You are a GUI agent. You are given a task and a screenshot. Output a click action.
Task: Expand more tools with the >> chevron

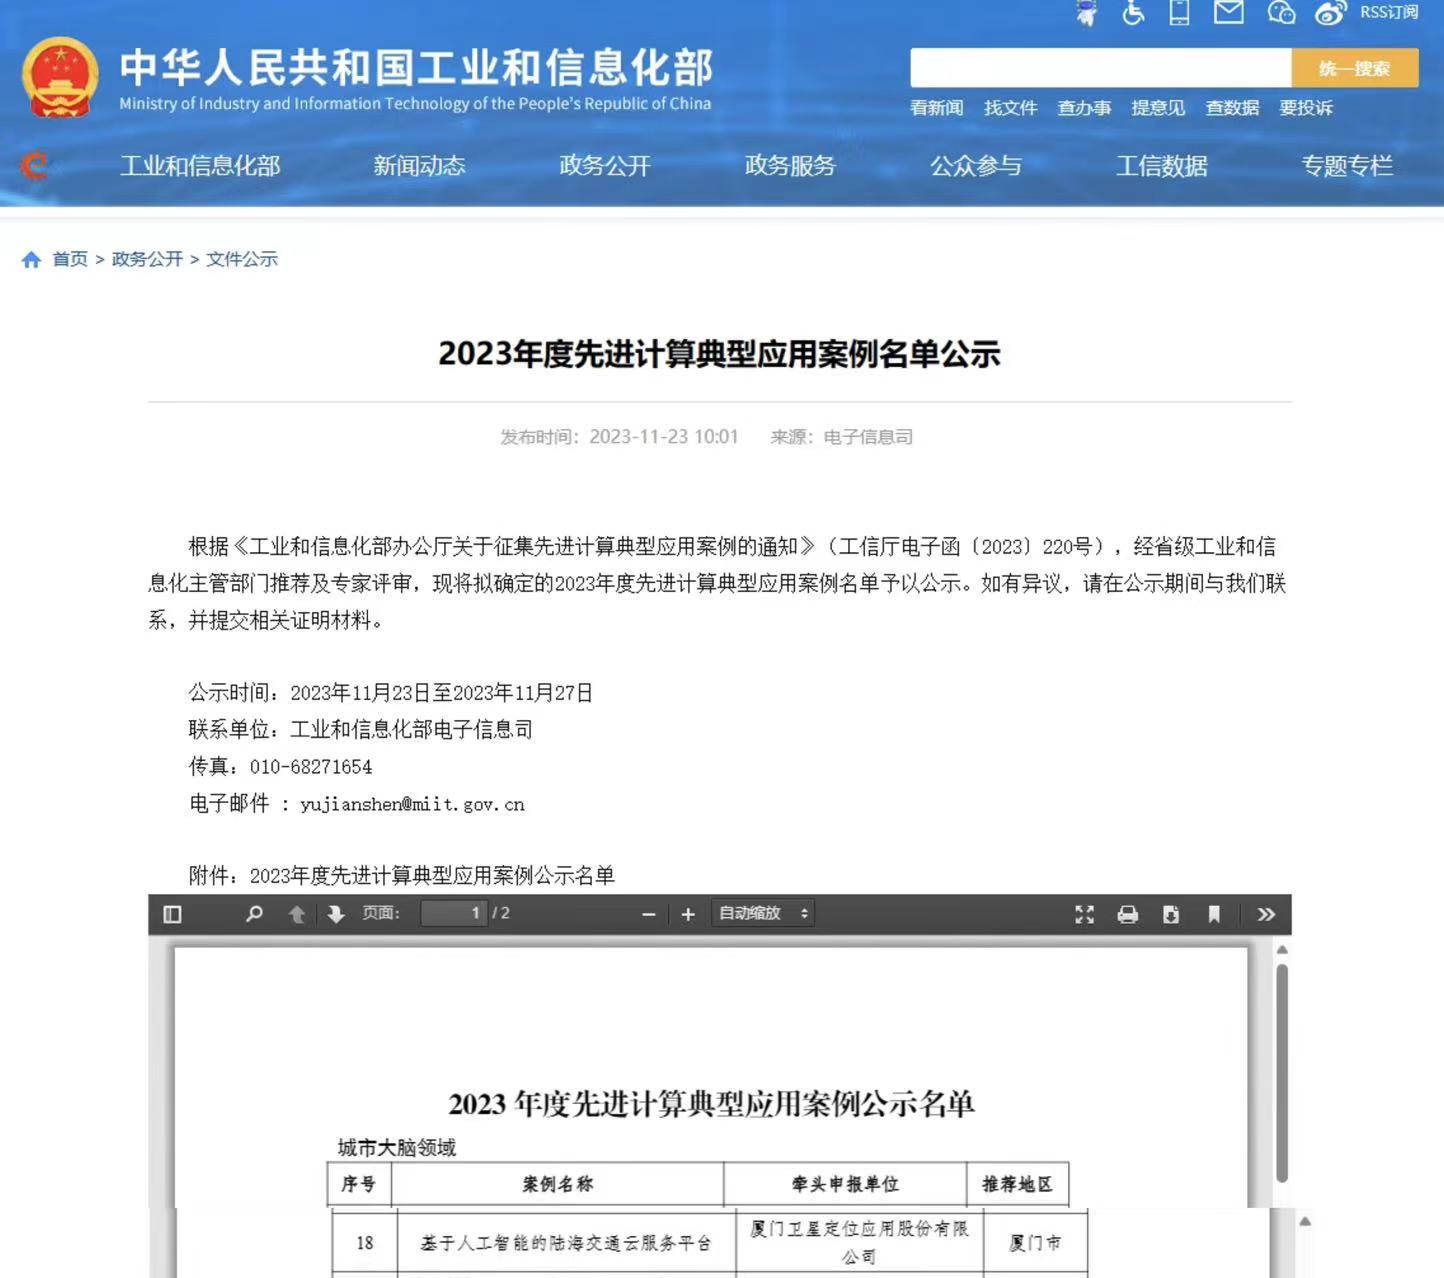click(x=1266, y=913)
